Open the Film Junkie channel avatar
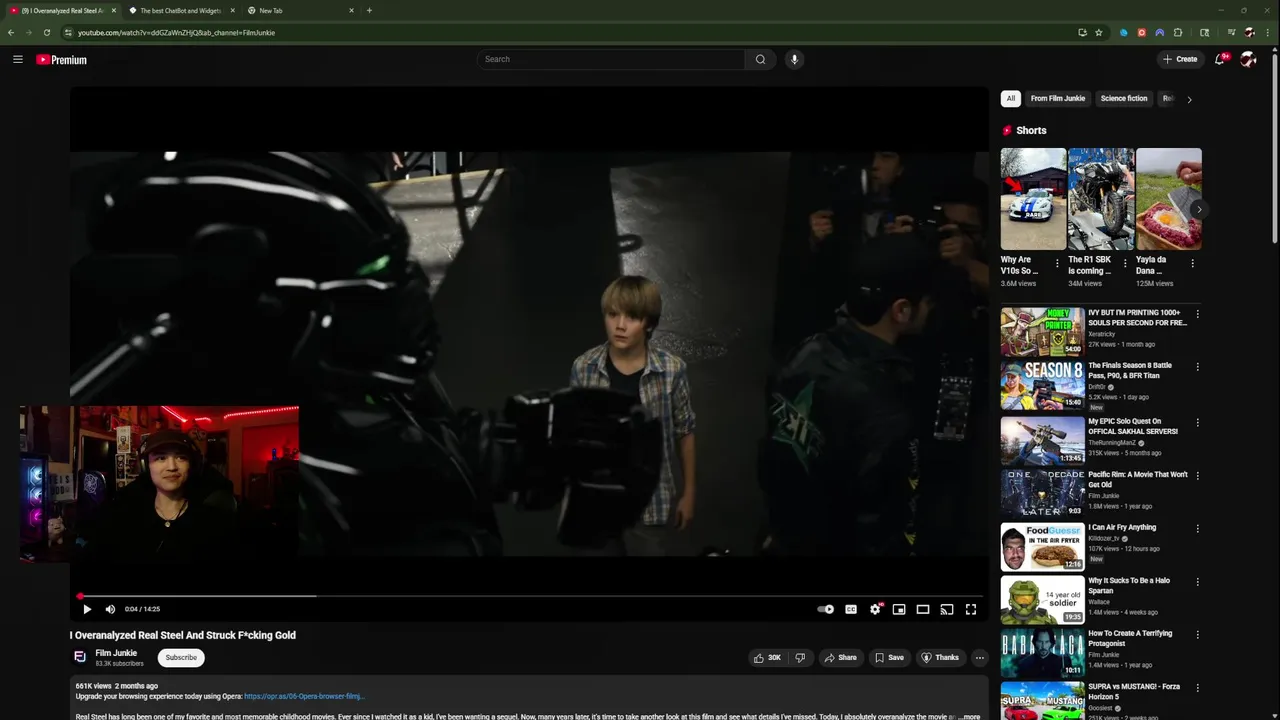Screen dimensions: 1280x720 click(80, 657)
